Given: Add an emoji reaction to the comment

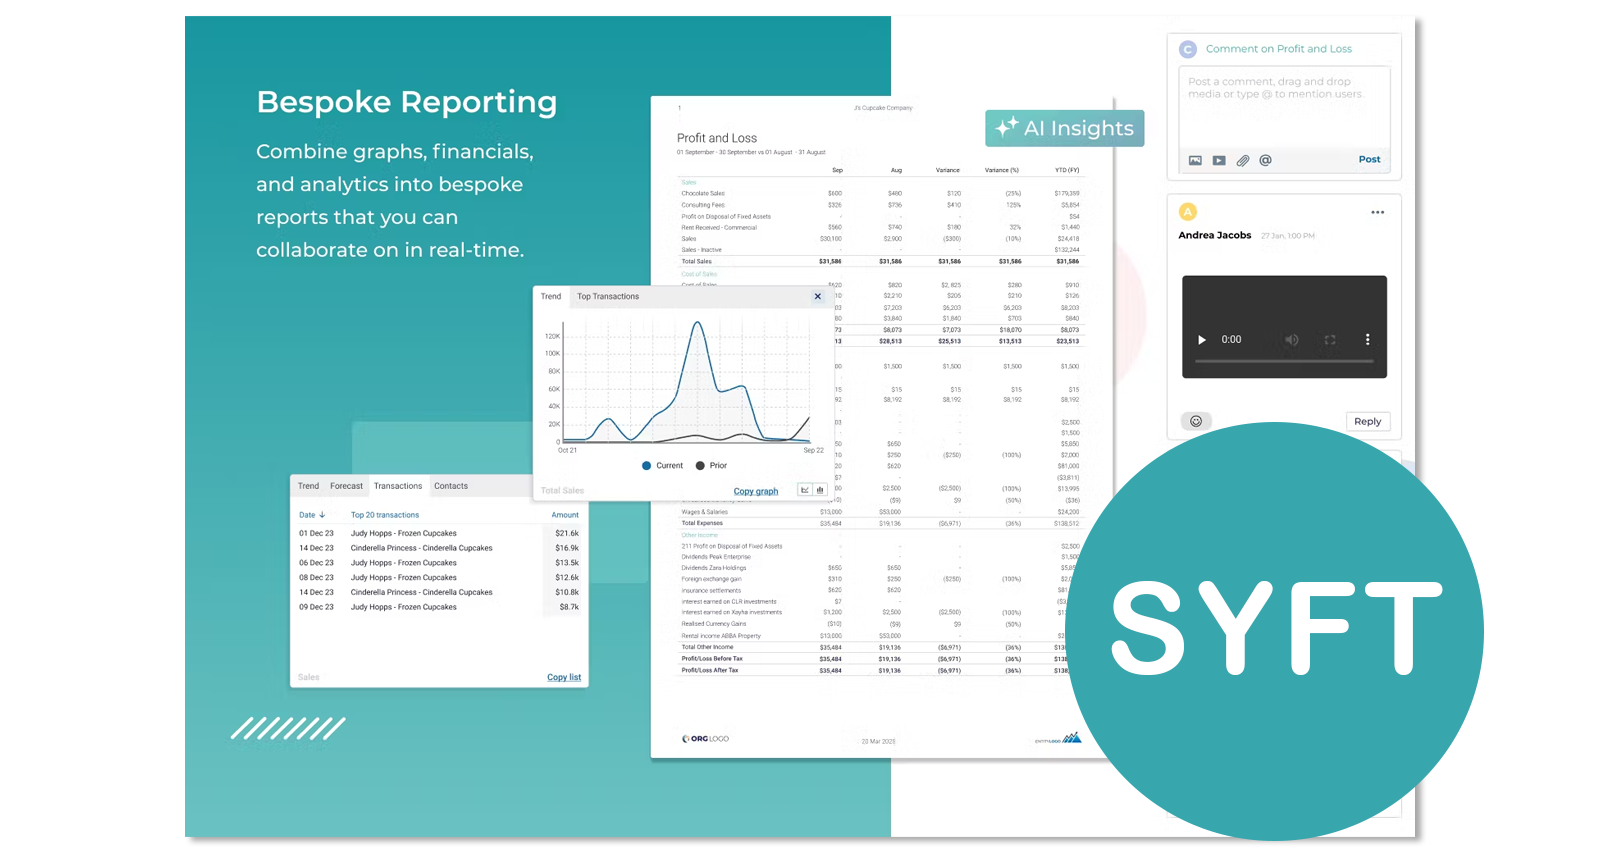Looking at the screenshot, I should [x=1196, y=421].
